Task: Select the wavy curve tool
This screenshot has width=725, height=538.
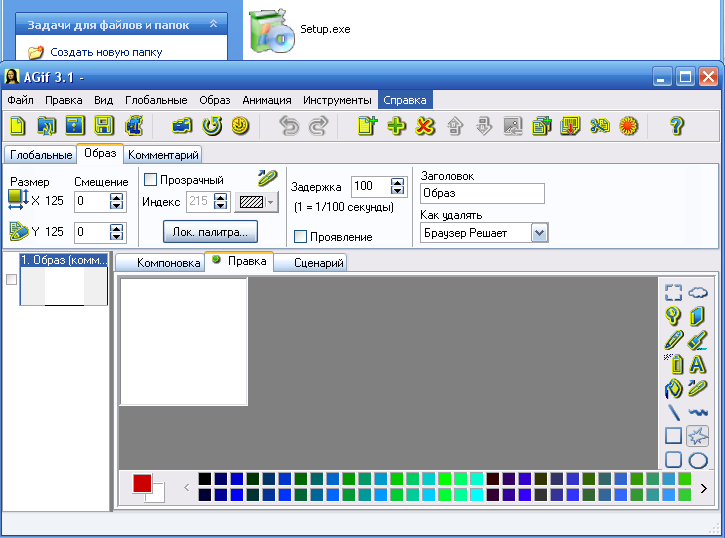Action: [x=698, y=412]
